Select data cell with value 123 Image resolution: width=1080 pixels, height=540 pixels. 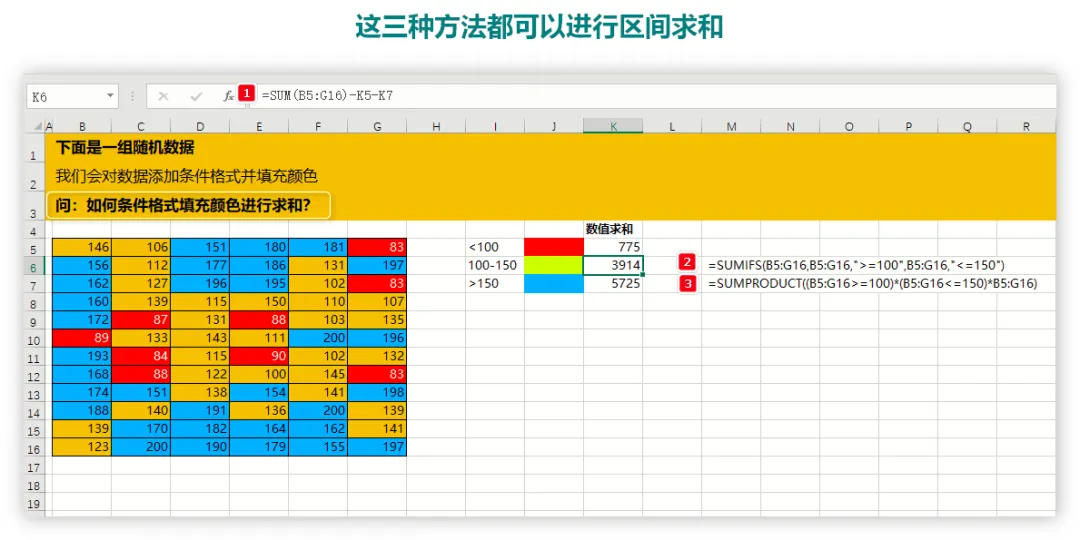pyautogui.click(x=82, y=446)
